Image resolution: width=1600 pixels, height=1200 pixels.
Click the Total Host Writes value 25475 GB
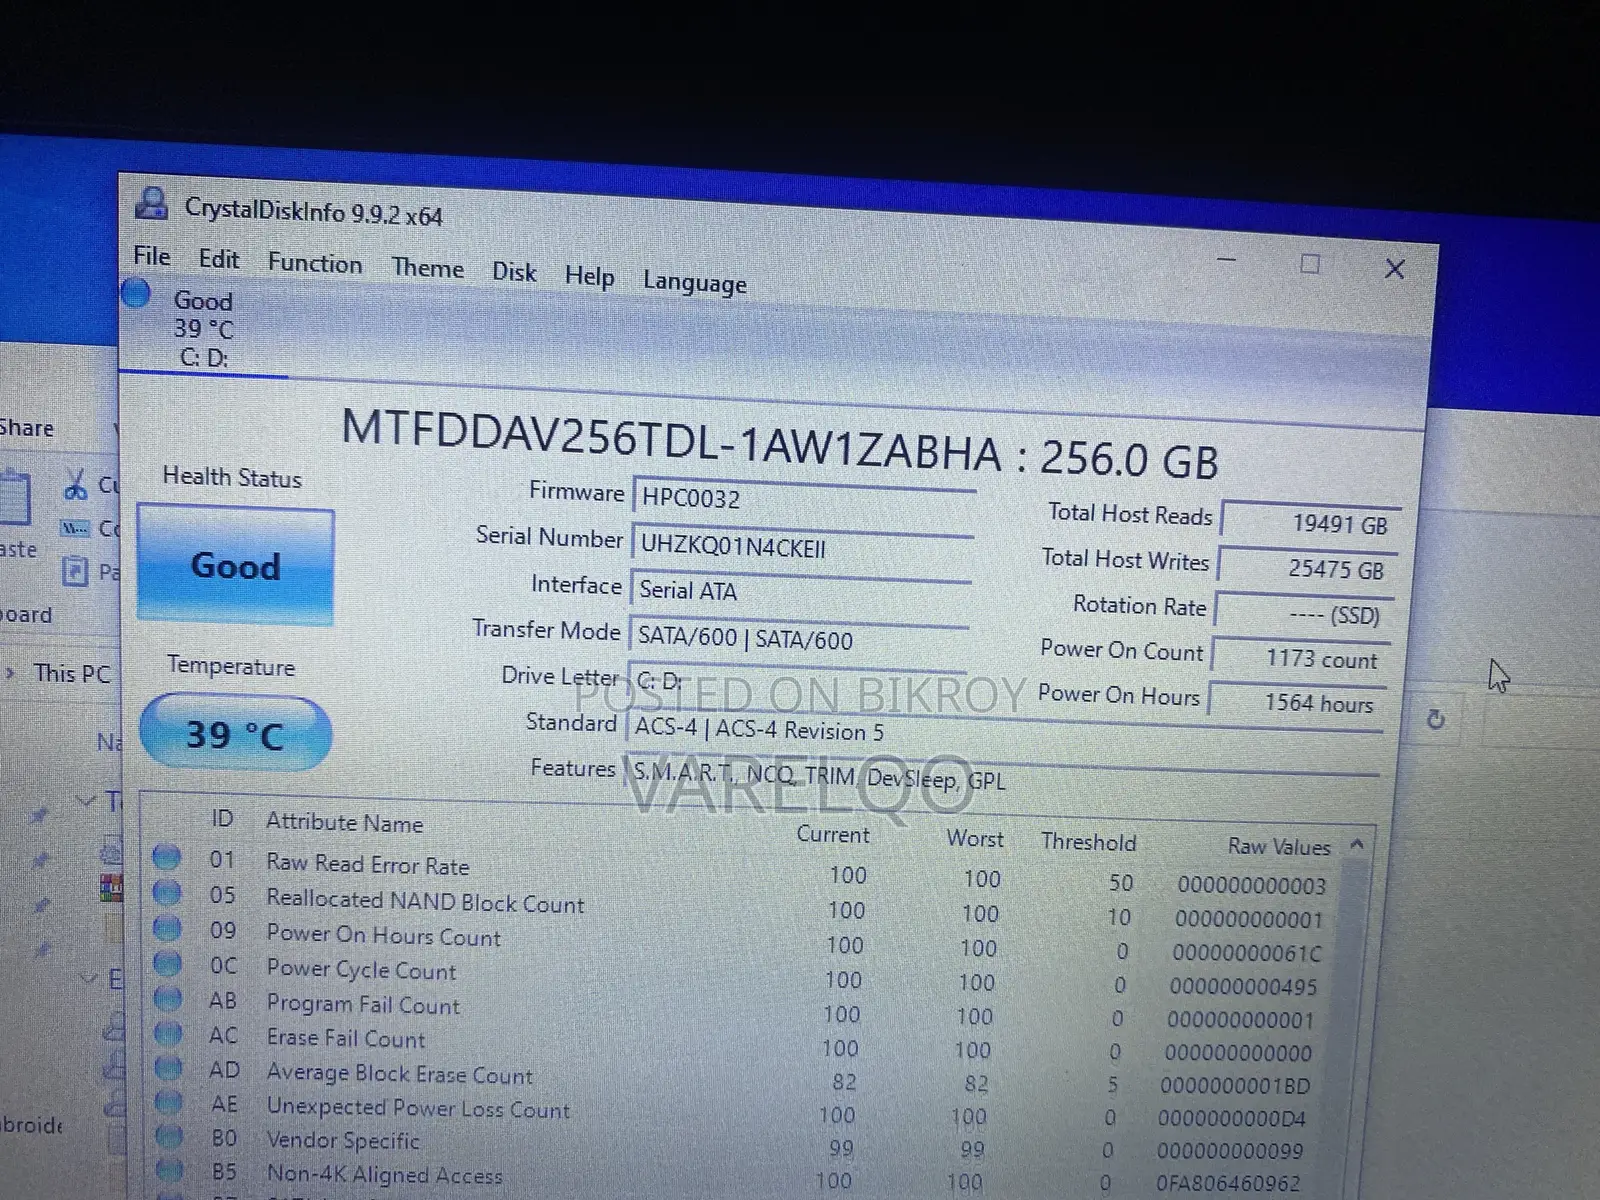(1307, 568)
